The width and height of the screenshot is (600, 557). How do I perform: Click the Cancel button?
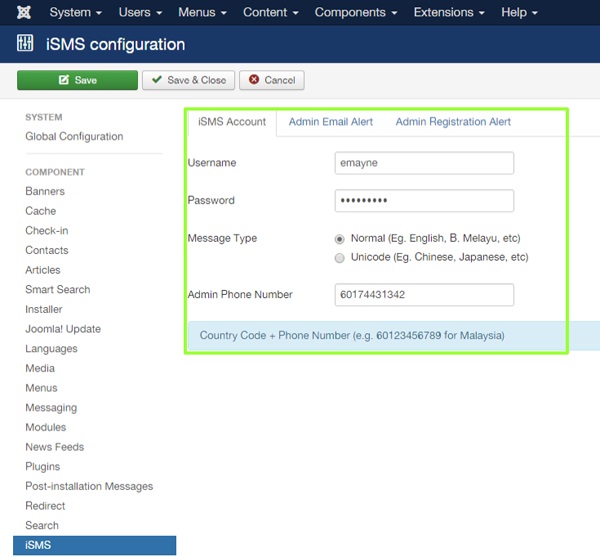[x=272, y=80]
